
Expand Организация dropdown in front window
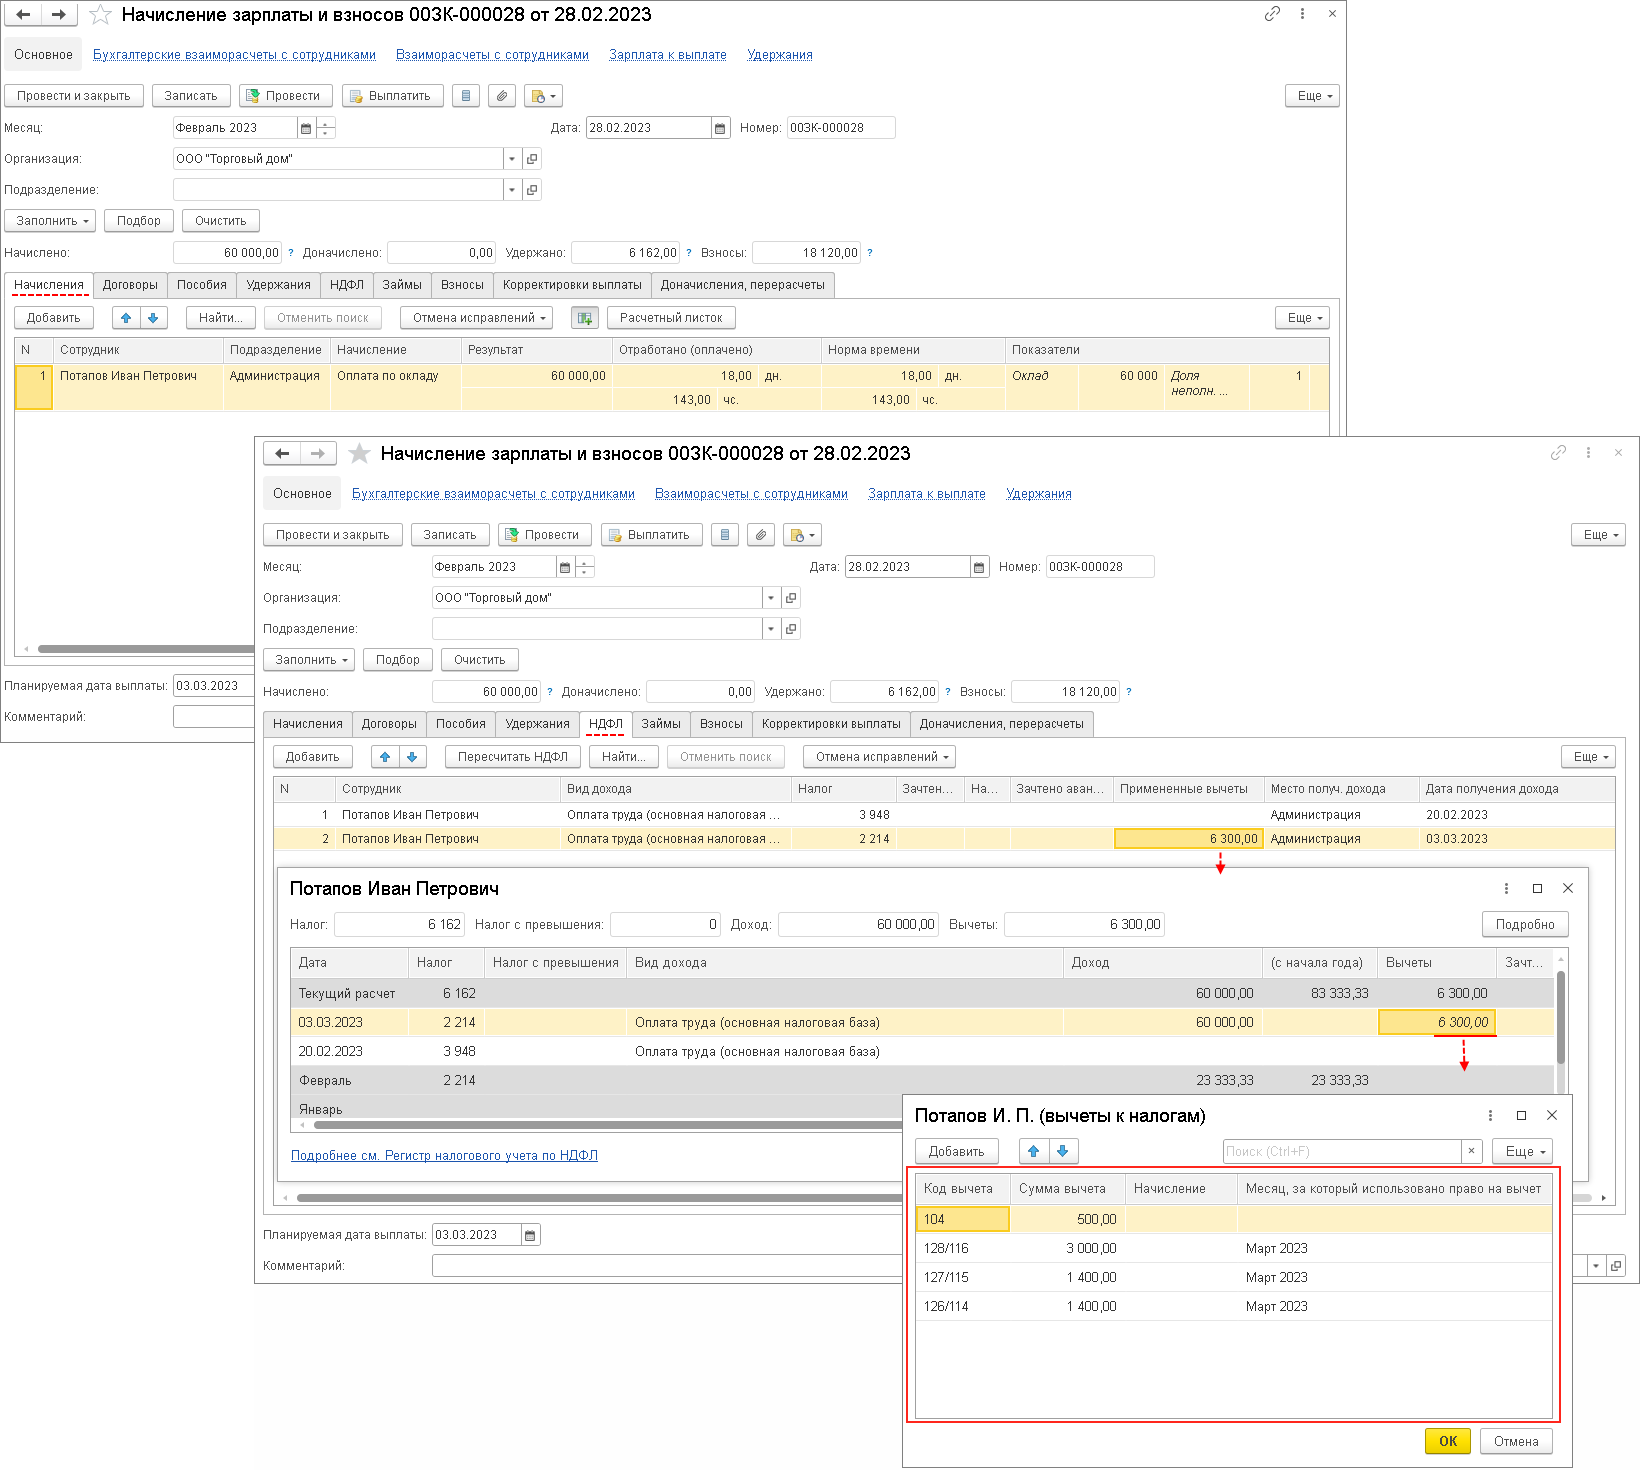coord(771,598)
